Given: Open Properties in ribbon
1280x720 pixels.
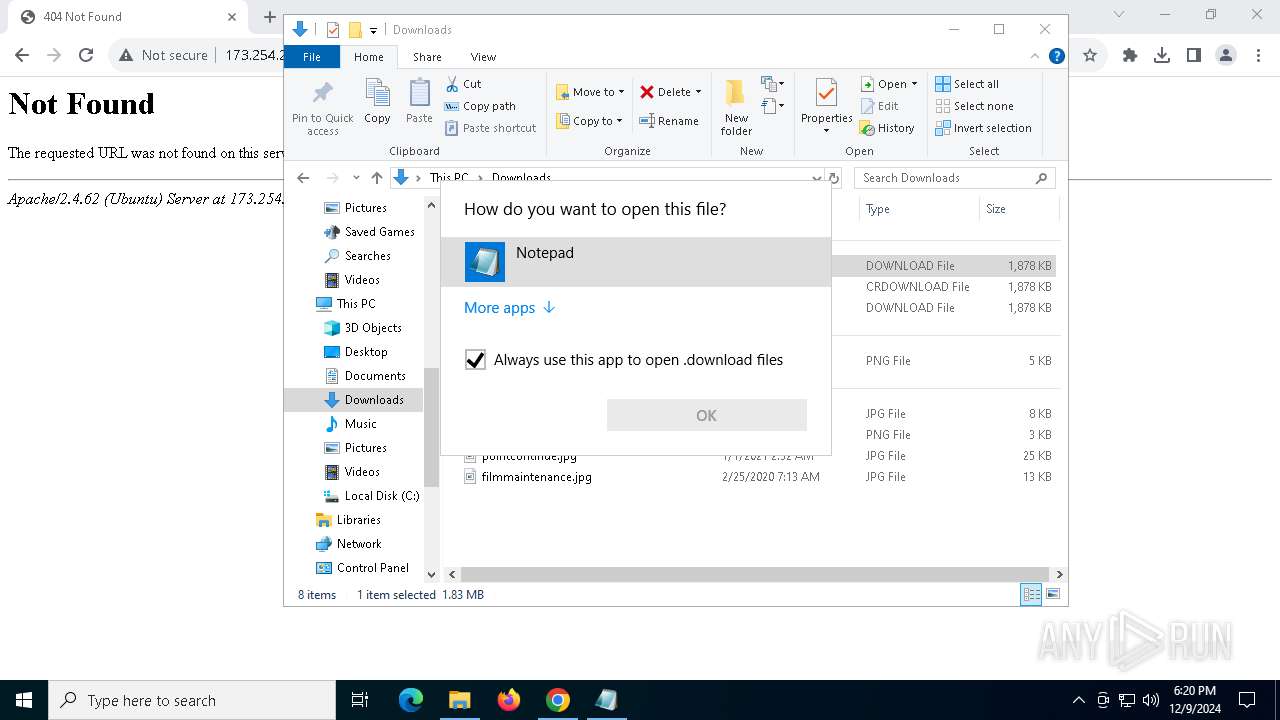Looking at the screenshot, I should pyautogui.click(x=826, y=106).
